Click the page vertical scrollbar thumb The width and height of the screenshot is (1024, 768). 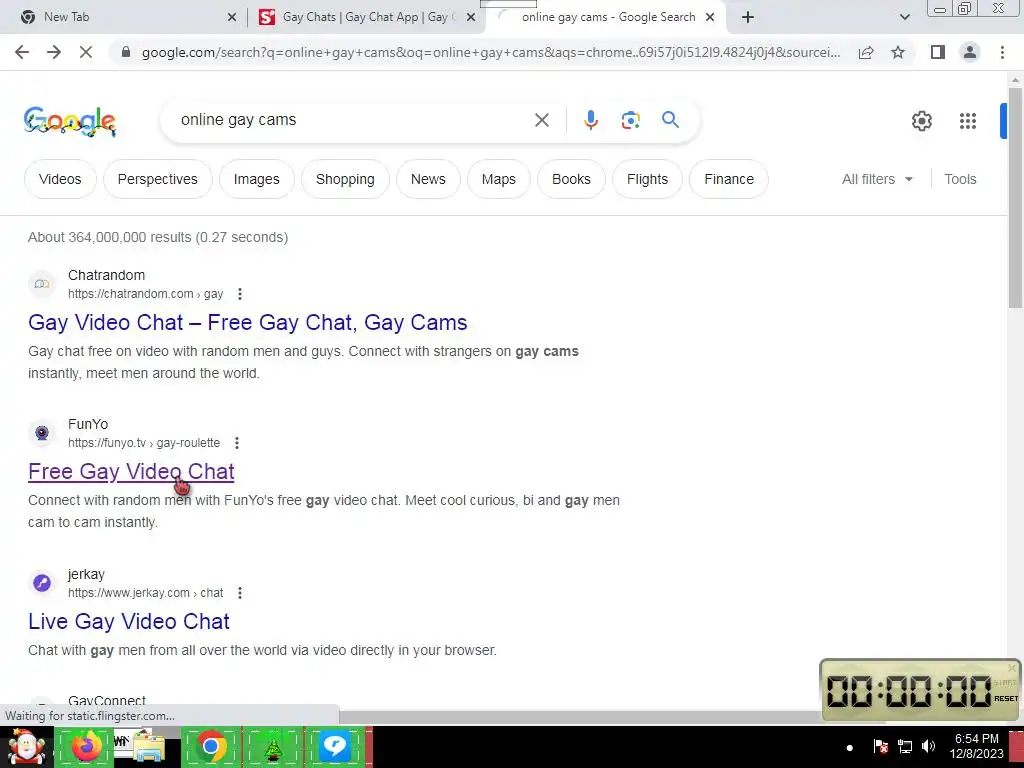pyautogui.click(x=1015, y=197)
